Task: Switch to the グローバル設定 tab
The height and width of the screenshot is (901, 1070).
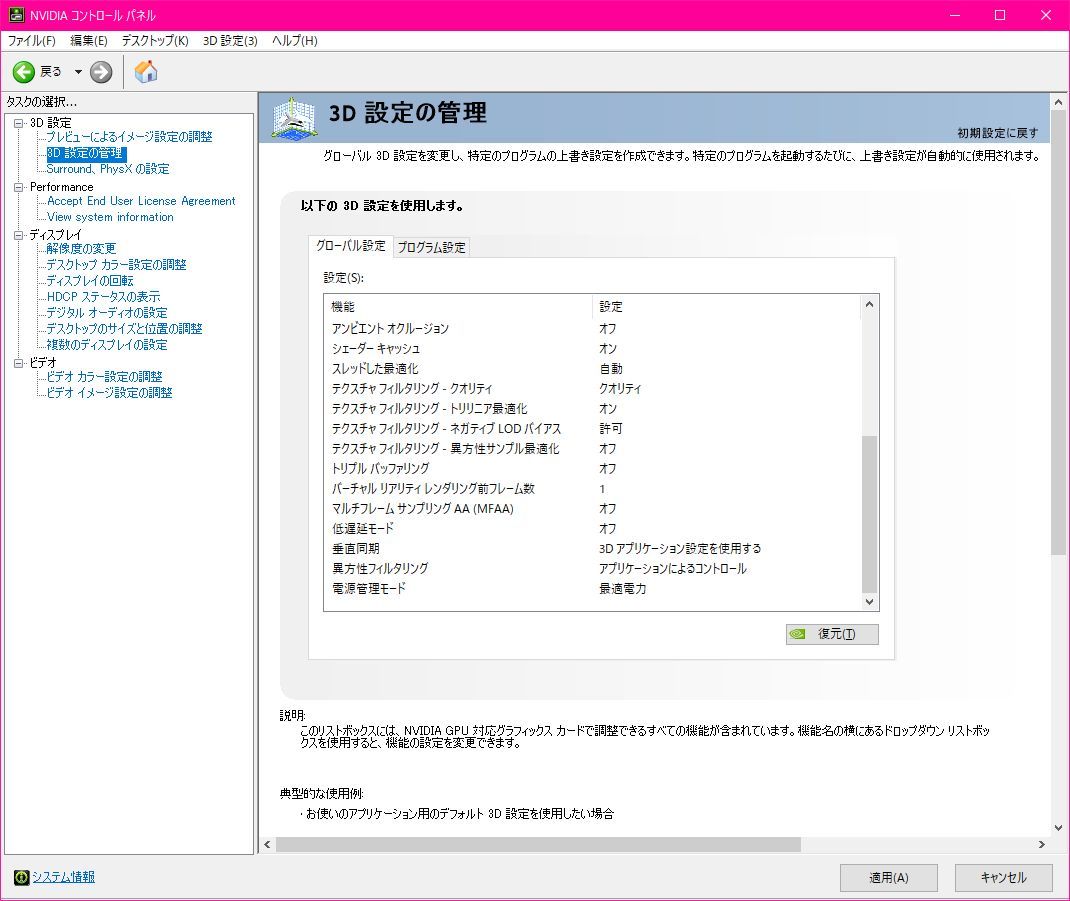Action: [x=351, y=246]
